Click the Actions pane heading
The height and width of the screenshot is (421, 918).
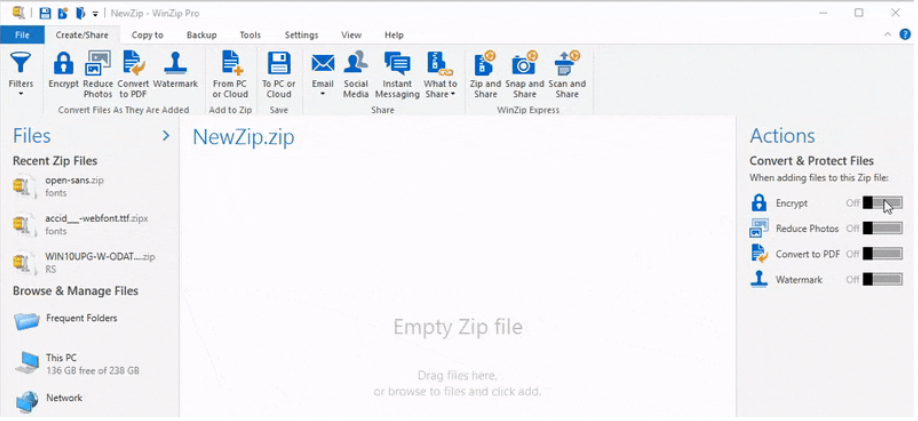[782, 136]
